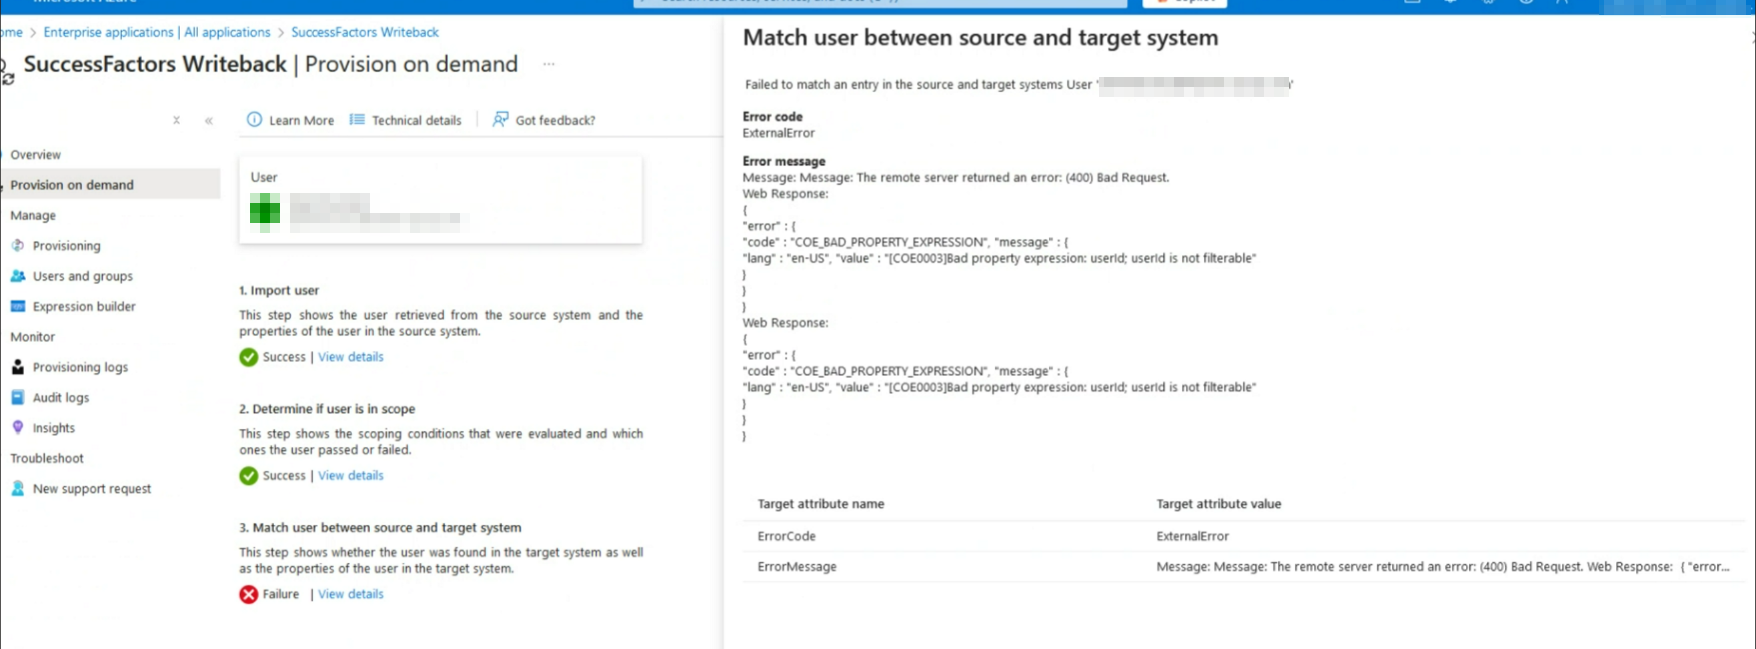Click the Troubleshoot section heading
Image resolution: width=1756 pixels, height=649 pixels.
(x=47, y=458)
